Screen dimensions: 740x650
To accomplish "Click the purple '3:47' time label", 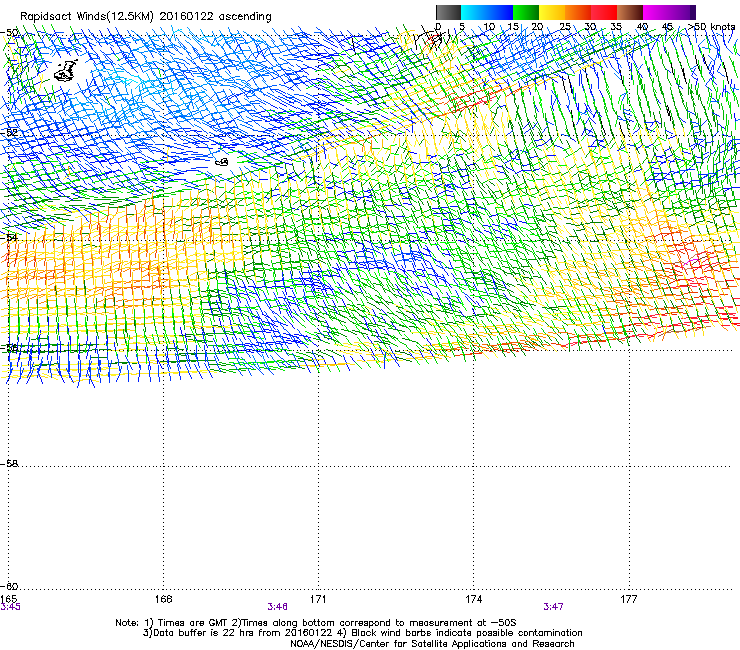I will point(553,607).
